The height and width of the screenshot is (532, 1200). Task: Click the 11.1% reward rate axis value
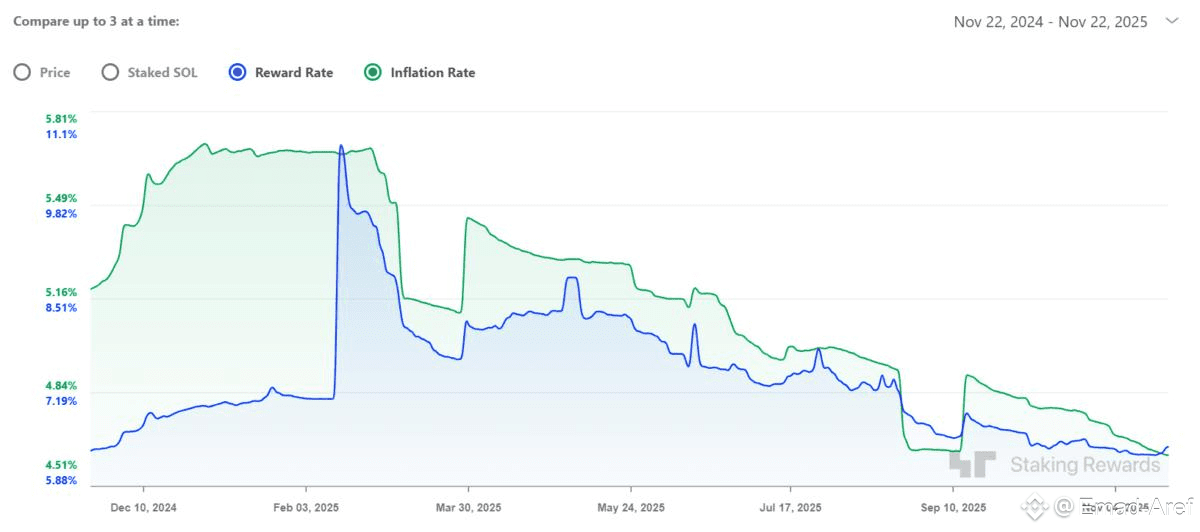(x=61, y=134)
